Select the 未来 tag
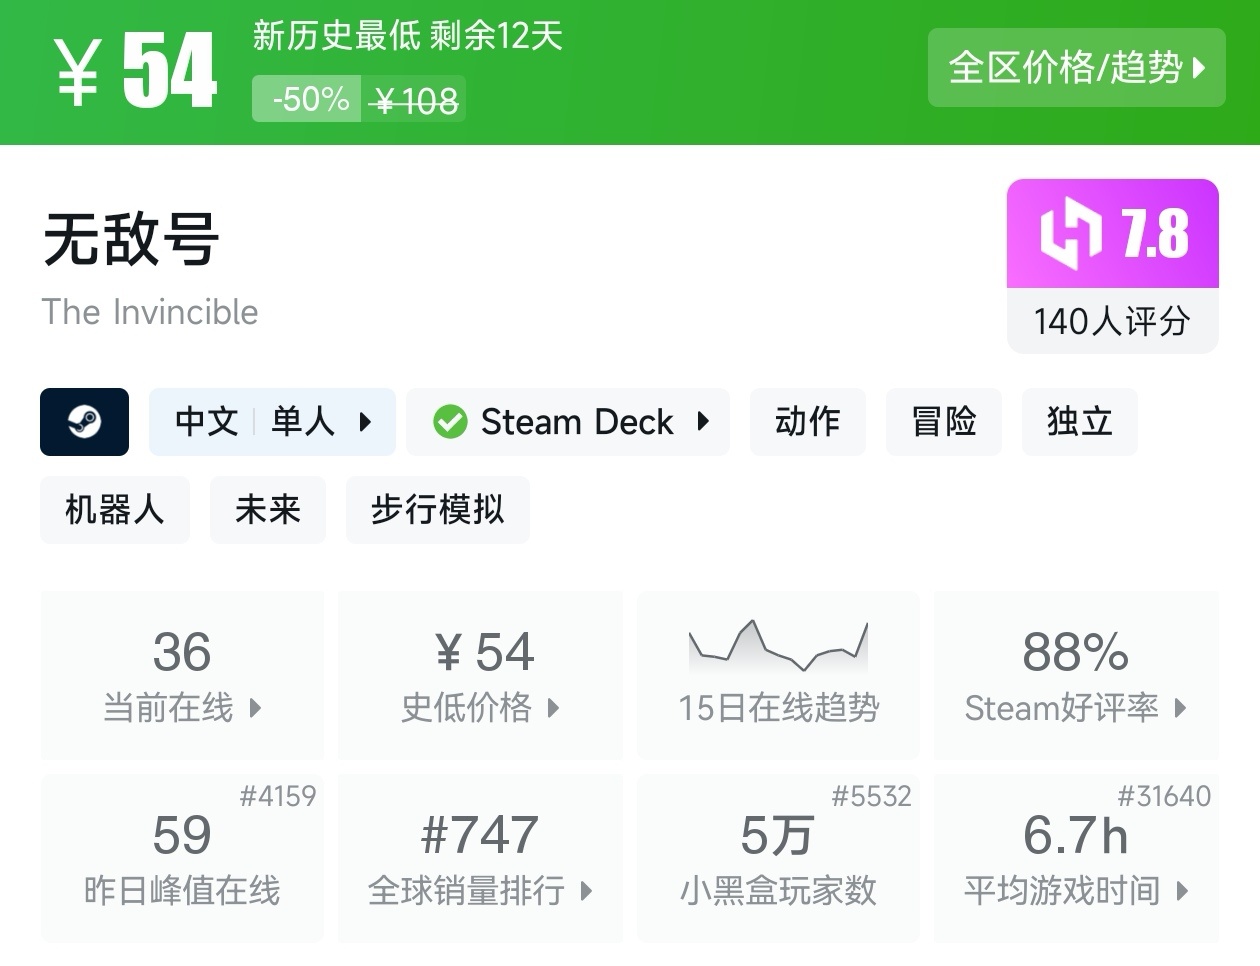 (267, 510)
